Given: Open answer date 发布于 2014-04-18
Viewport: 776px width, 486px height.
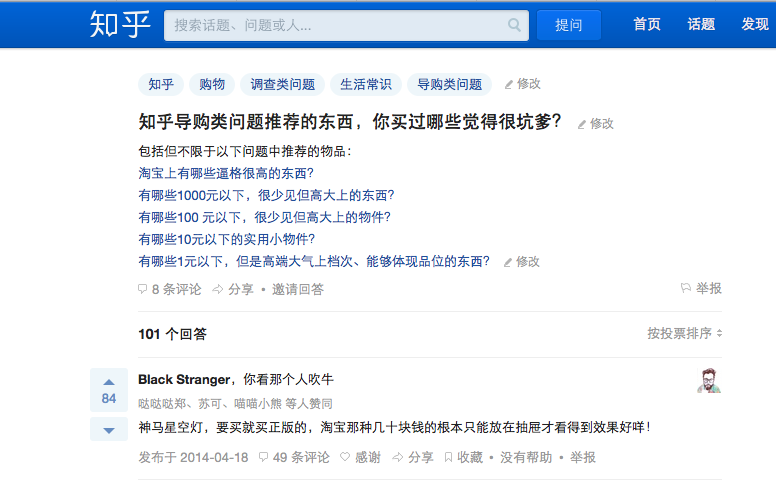Looking at the screenshot, I should [193, 457].
